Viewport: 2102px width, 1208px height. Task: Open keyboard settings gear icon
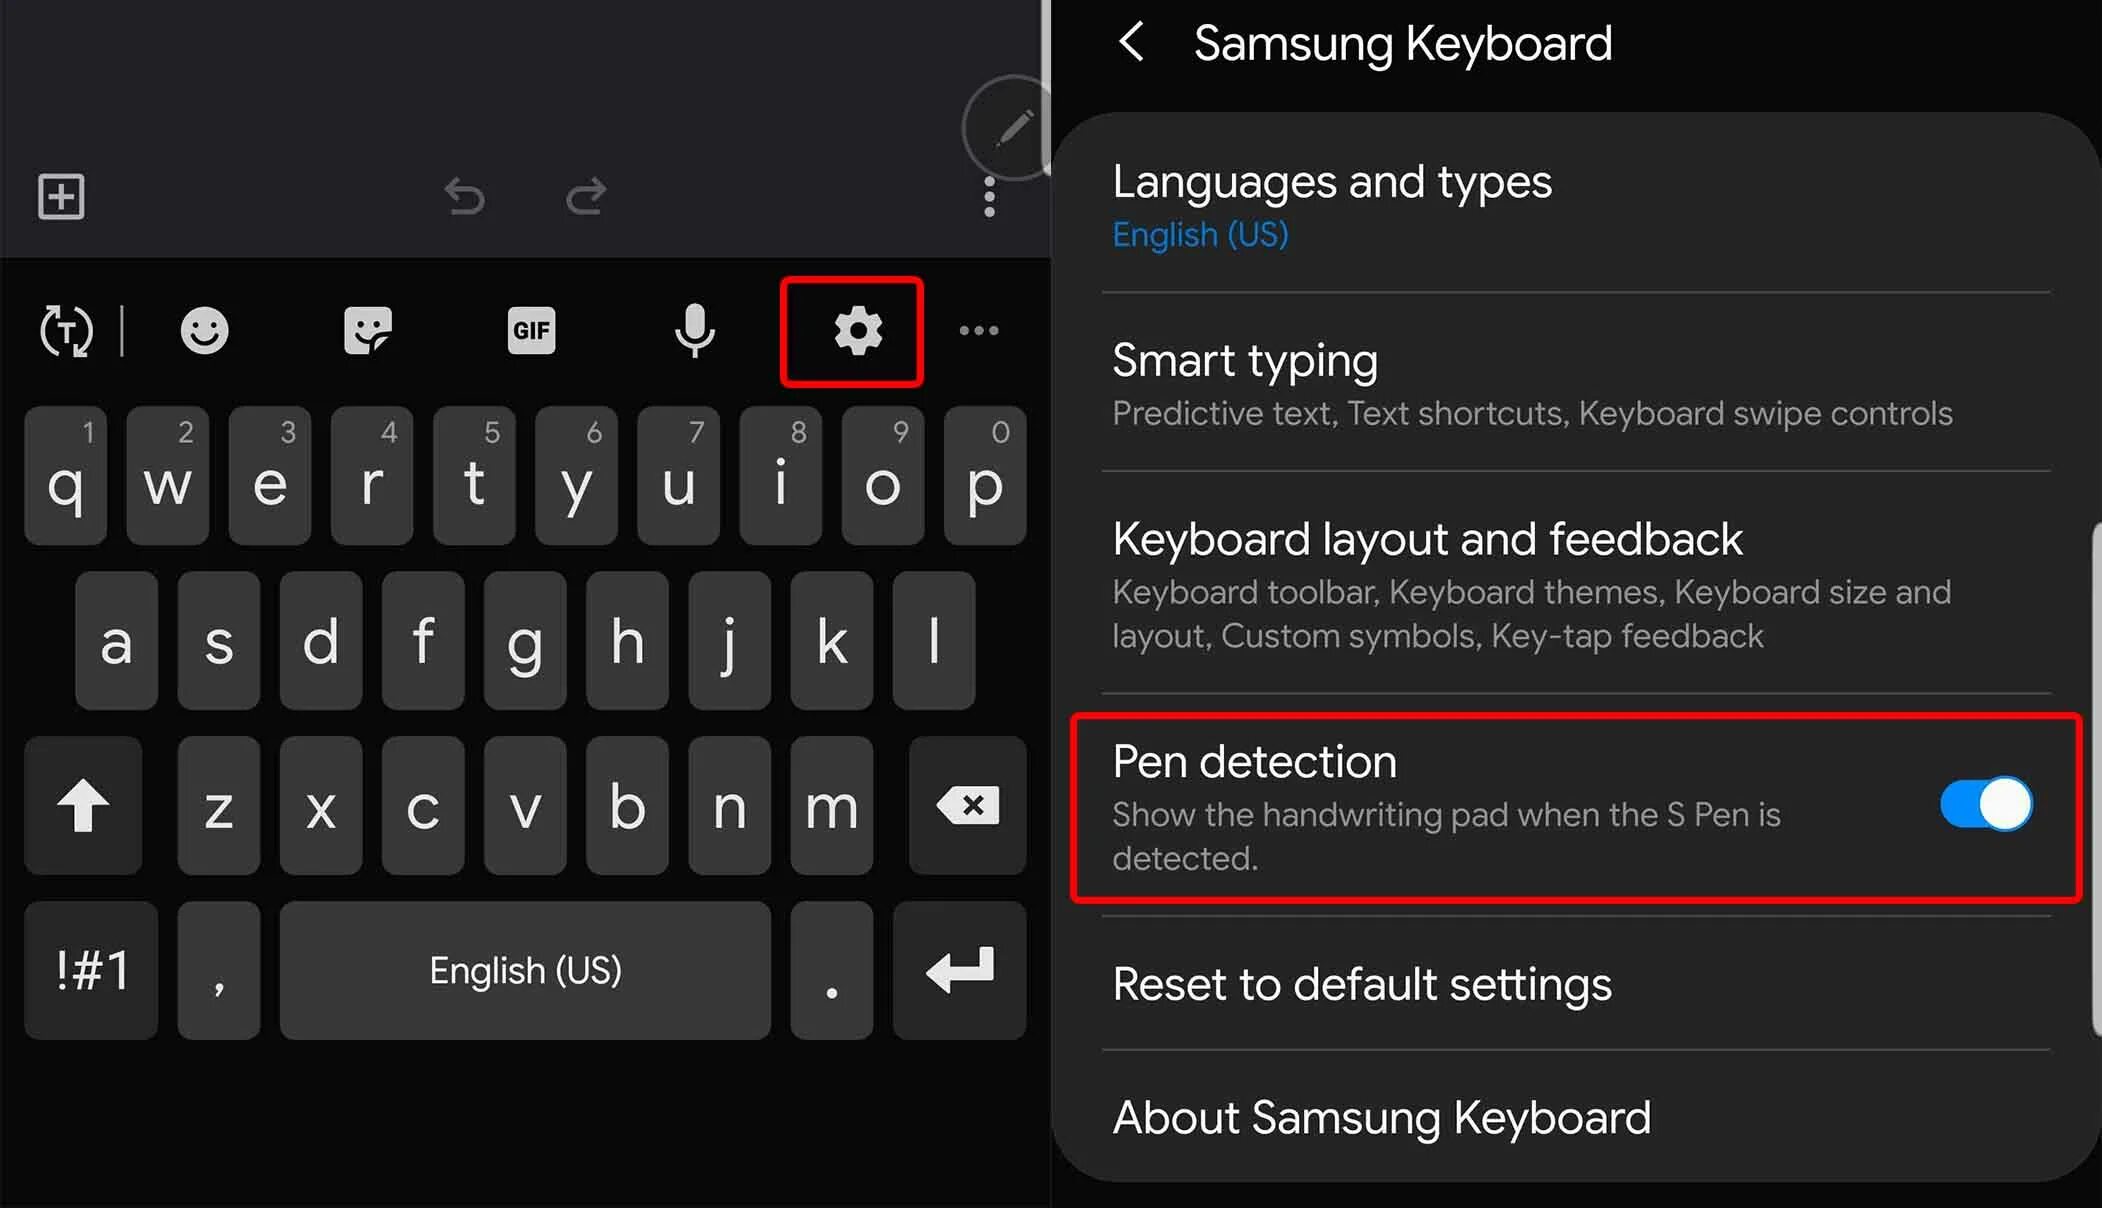(x=857, y=331)
